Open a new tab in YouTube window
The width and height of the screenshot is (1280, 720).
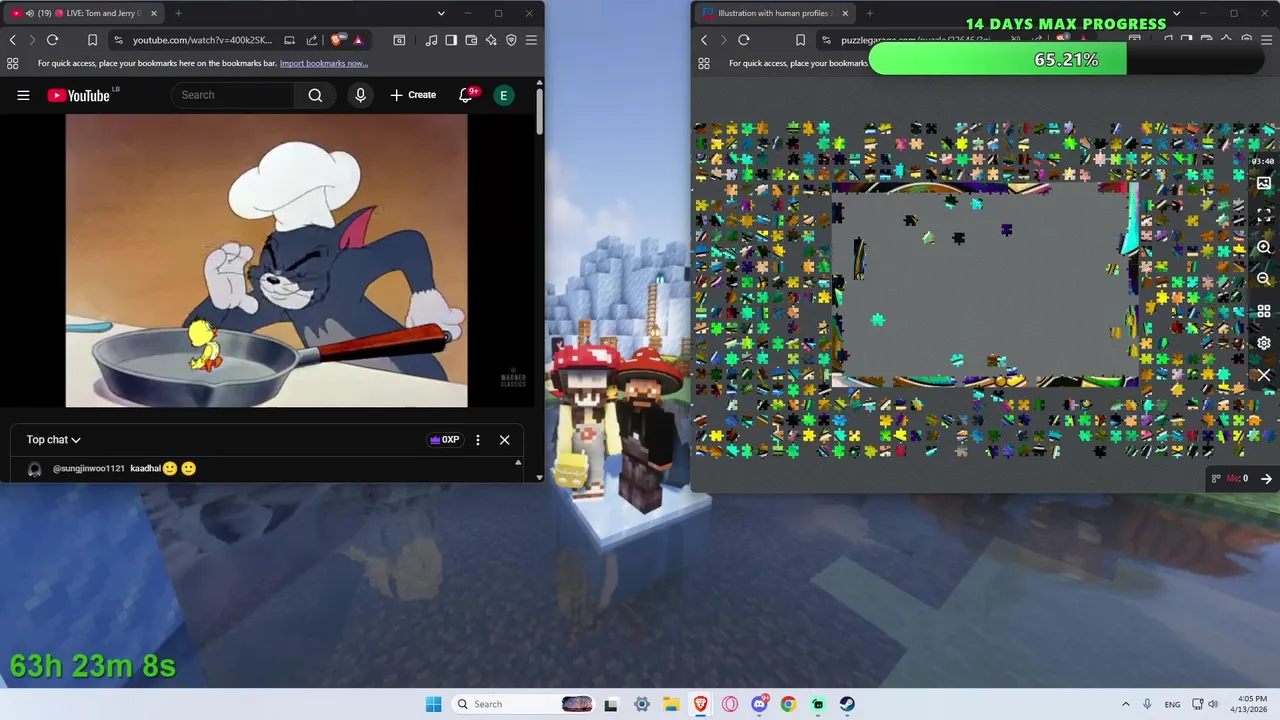click(x=178, y=13)
